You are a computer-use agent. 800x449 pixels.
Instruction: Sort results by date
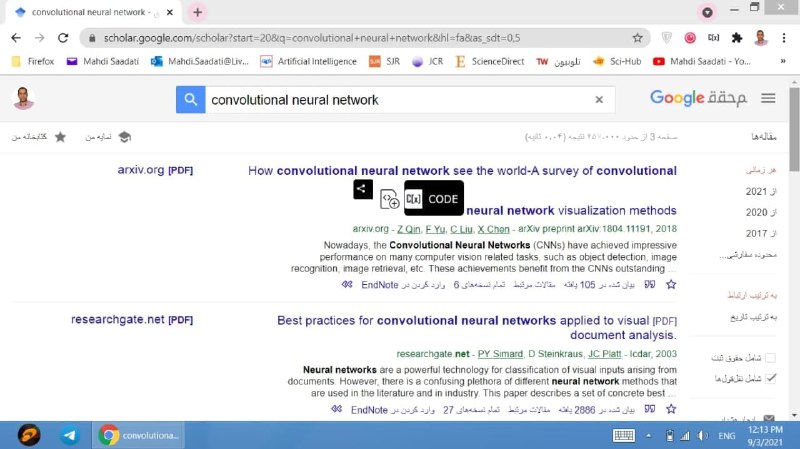coord(754,317)
